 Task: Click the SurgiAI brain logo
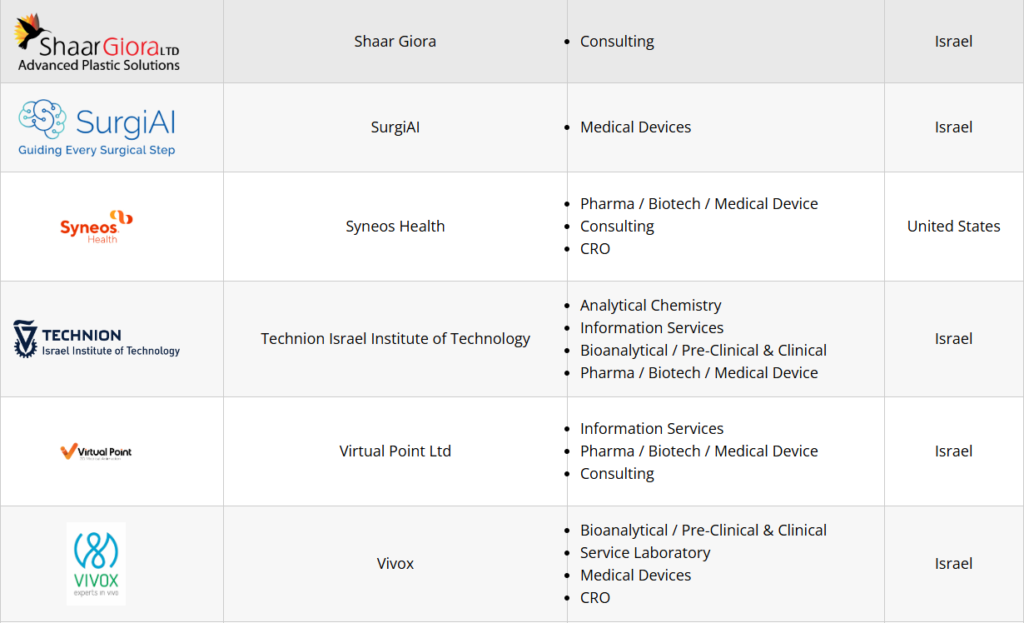click(97, 127)
